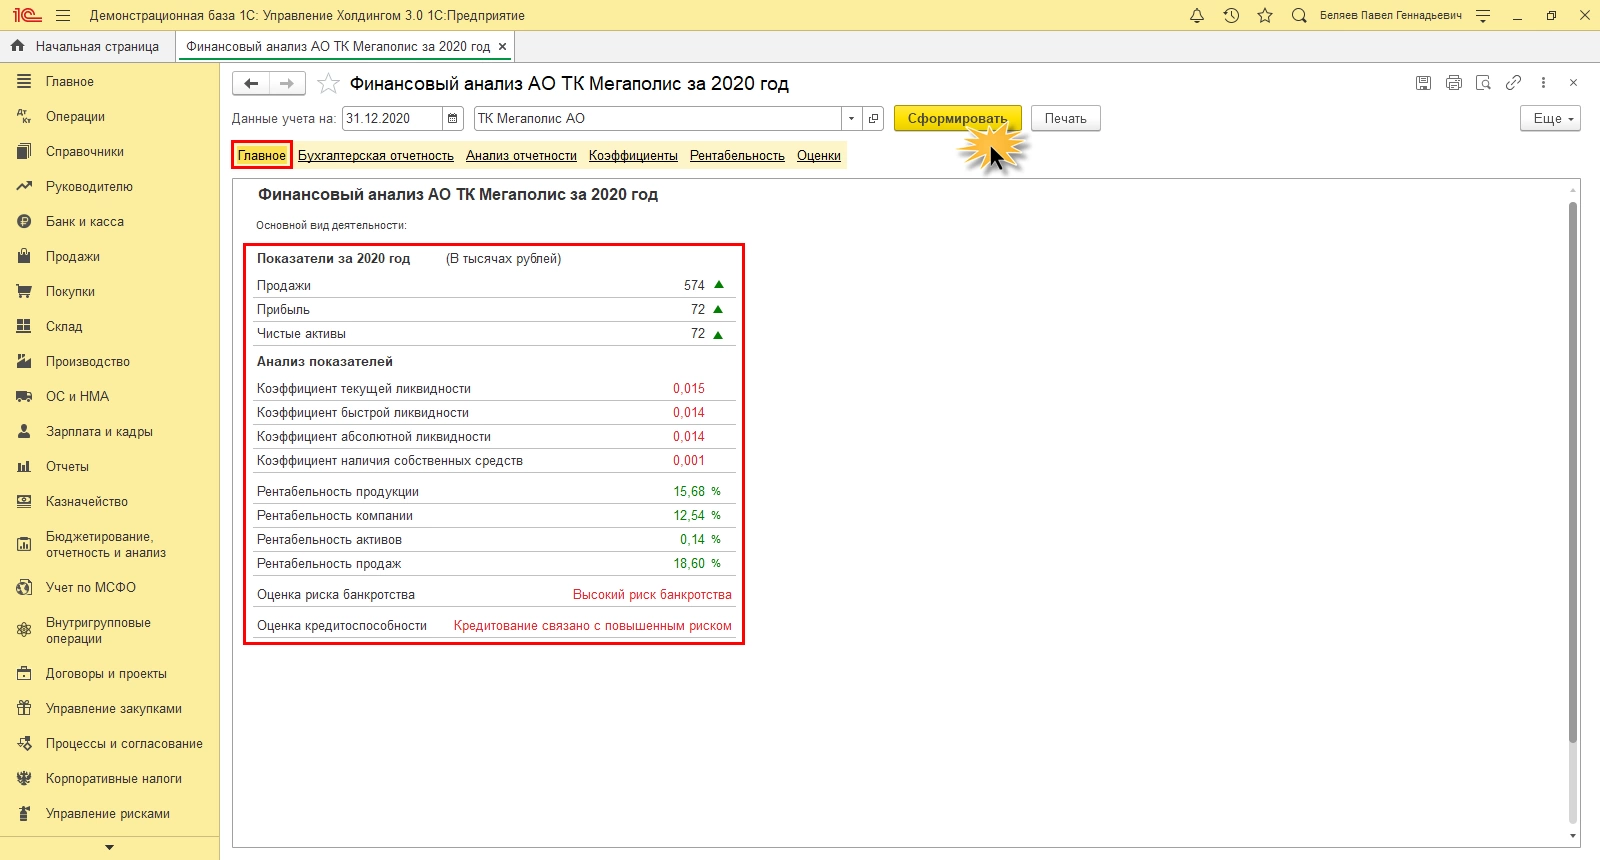
Task: Click Высокий риск банкротства text
Action: coord(652,595)
